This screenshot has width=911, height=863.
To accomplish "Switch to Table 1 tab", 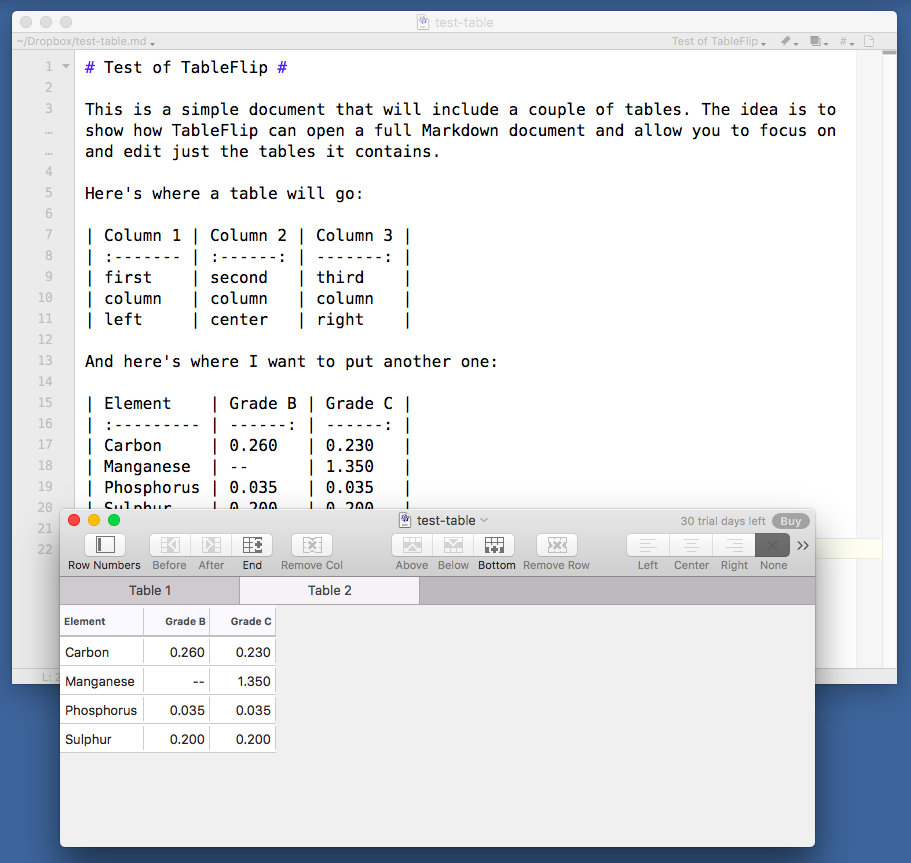I will coord(150,591).
